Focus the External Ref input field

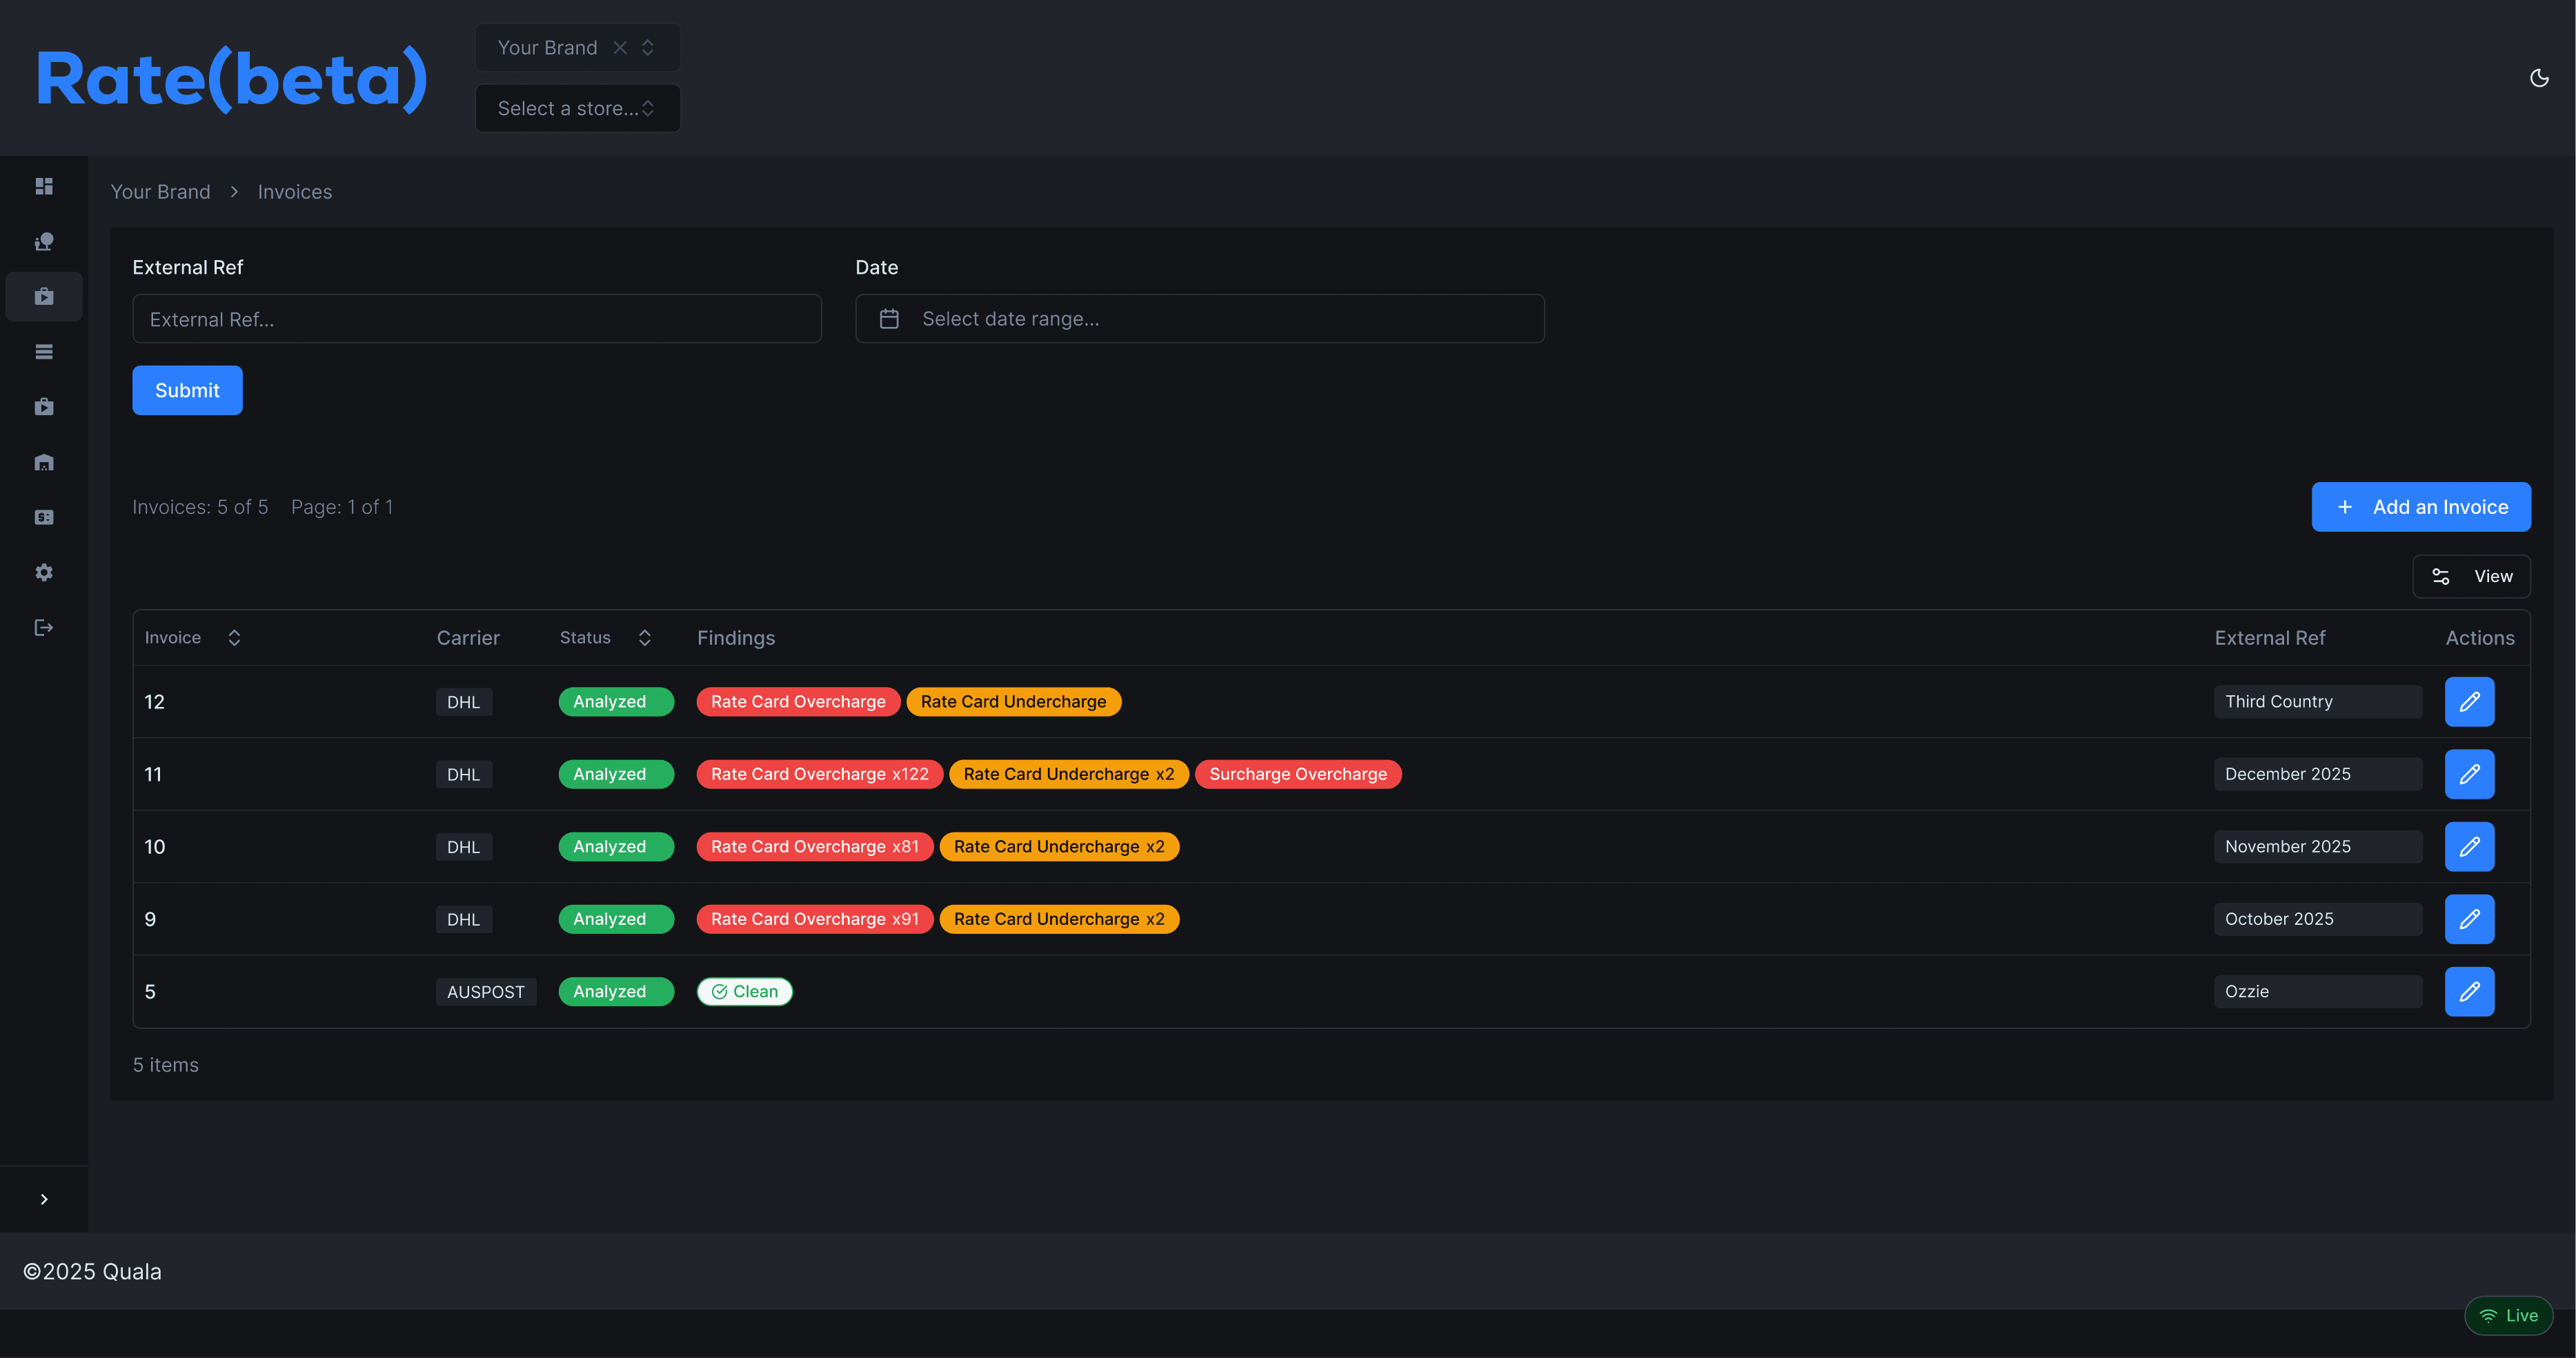(477, 319)
